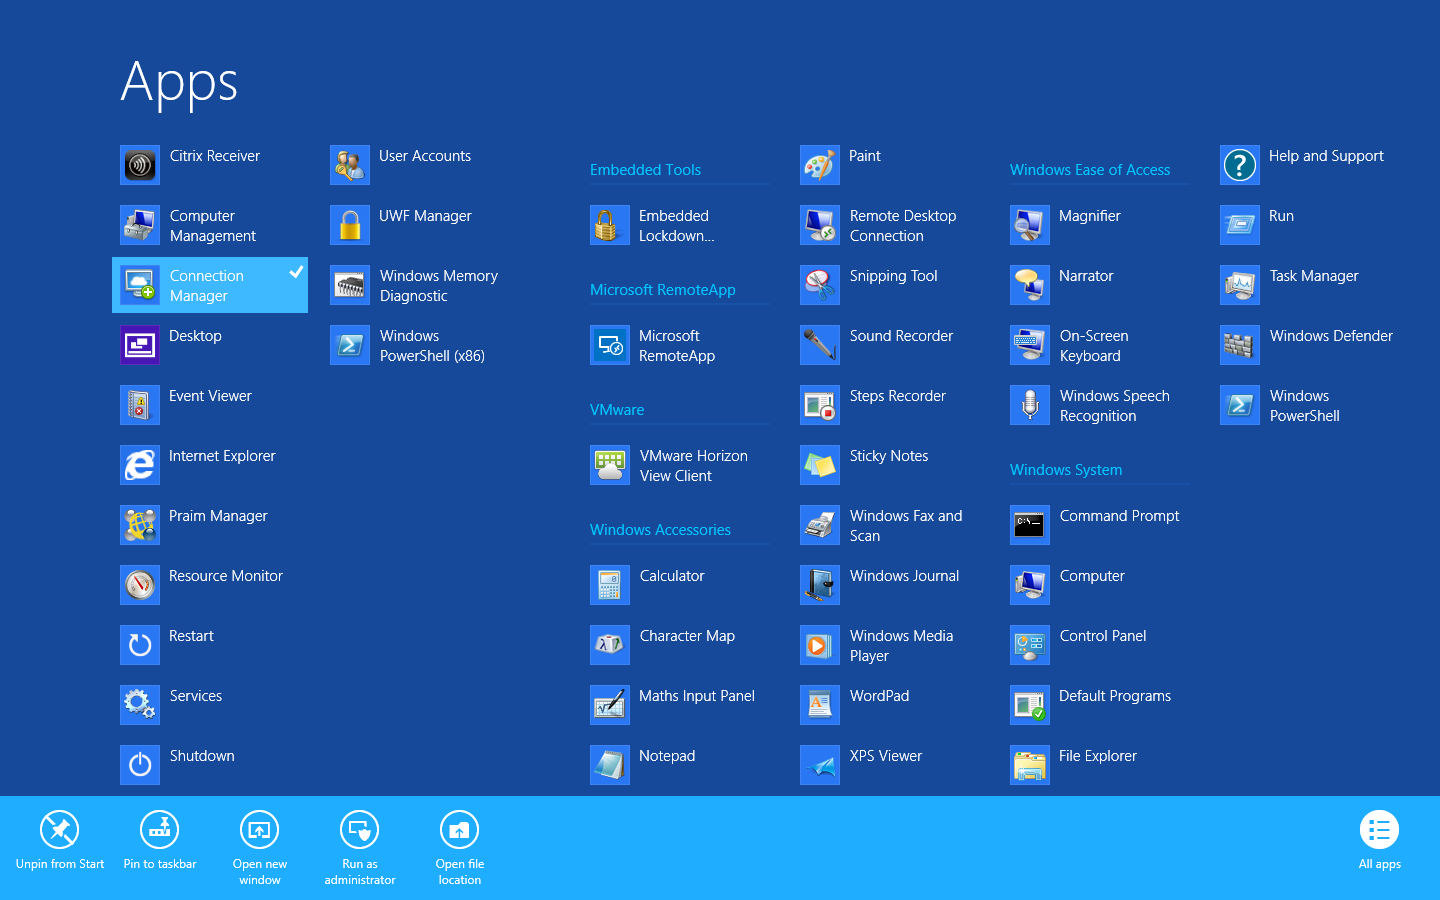Image resolution: width=1440 pixels, height=900 pixels.
Task: Launch Windows Media Player icon
Action: pyautogui.click(x=820, y=645)
